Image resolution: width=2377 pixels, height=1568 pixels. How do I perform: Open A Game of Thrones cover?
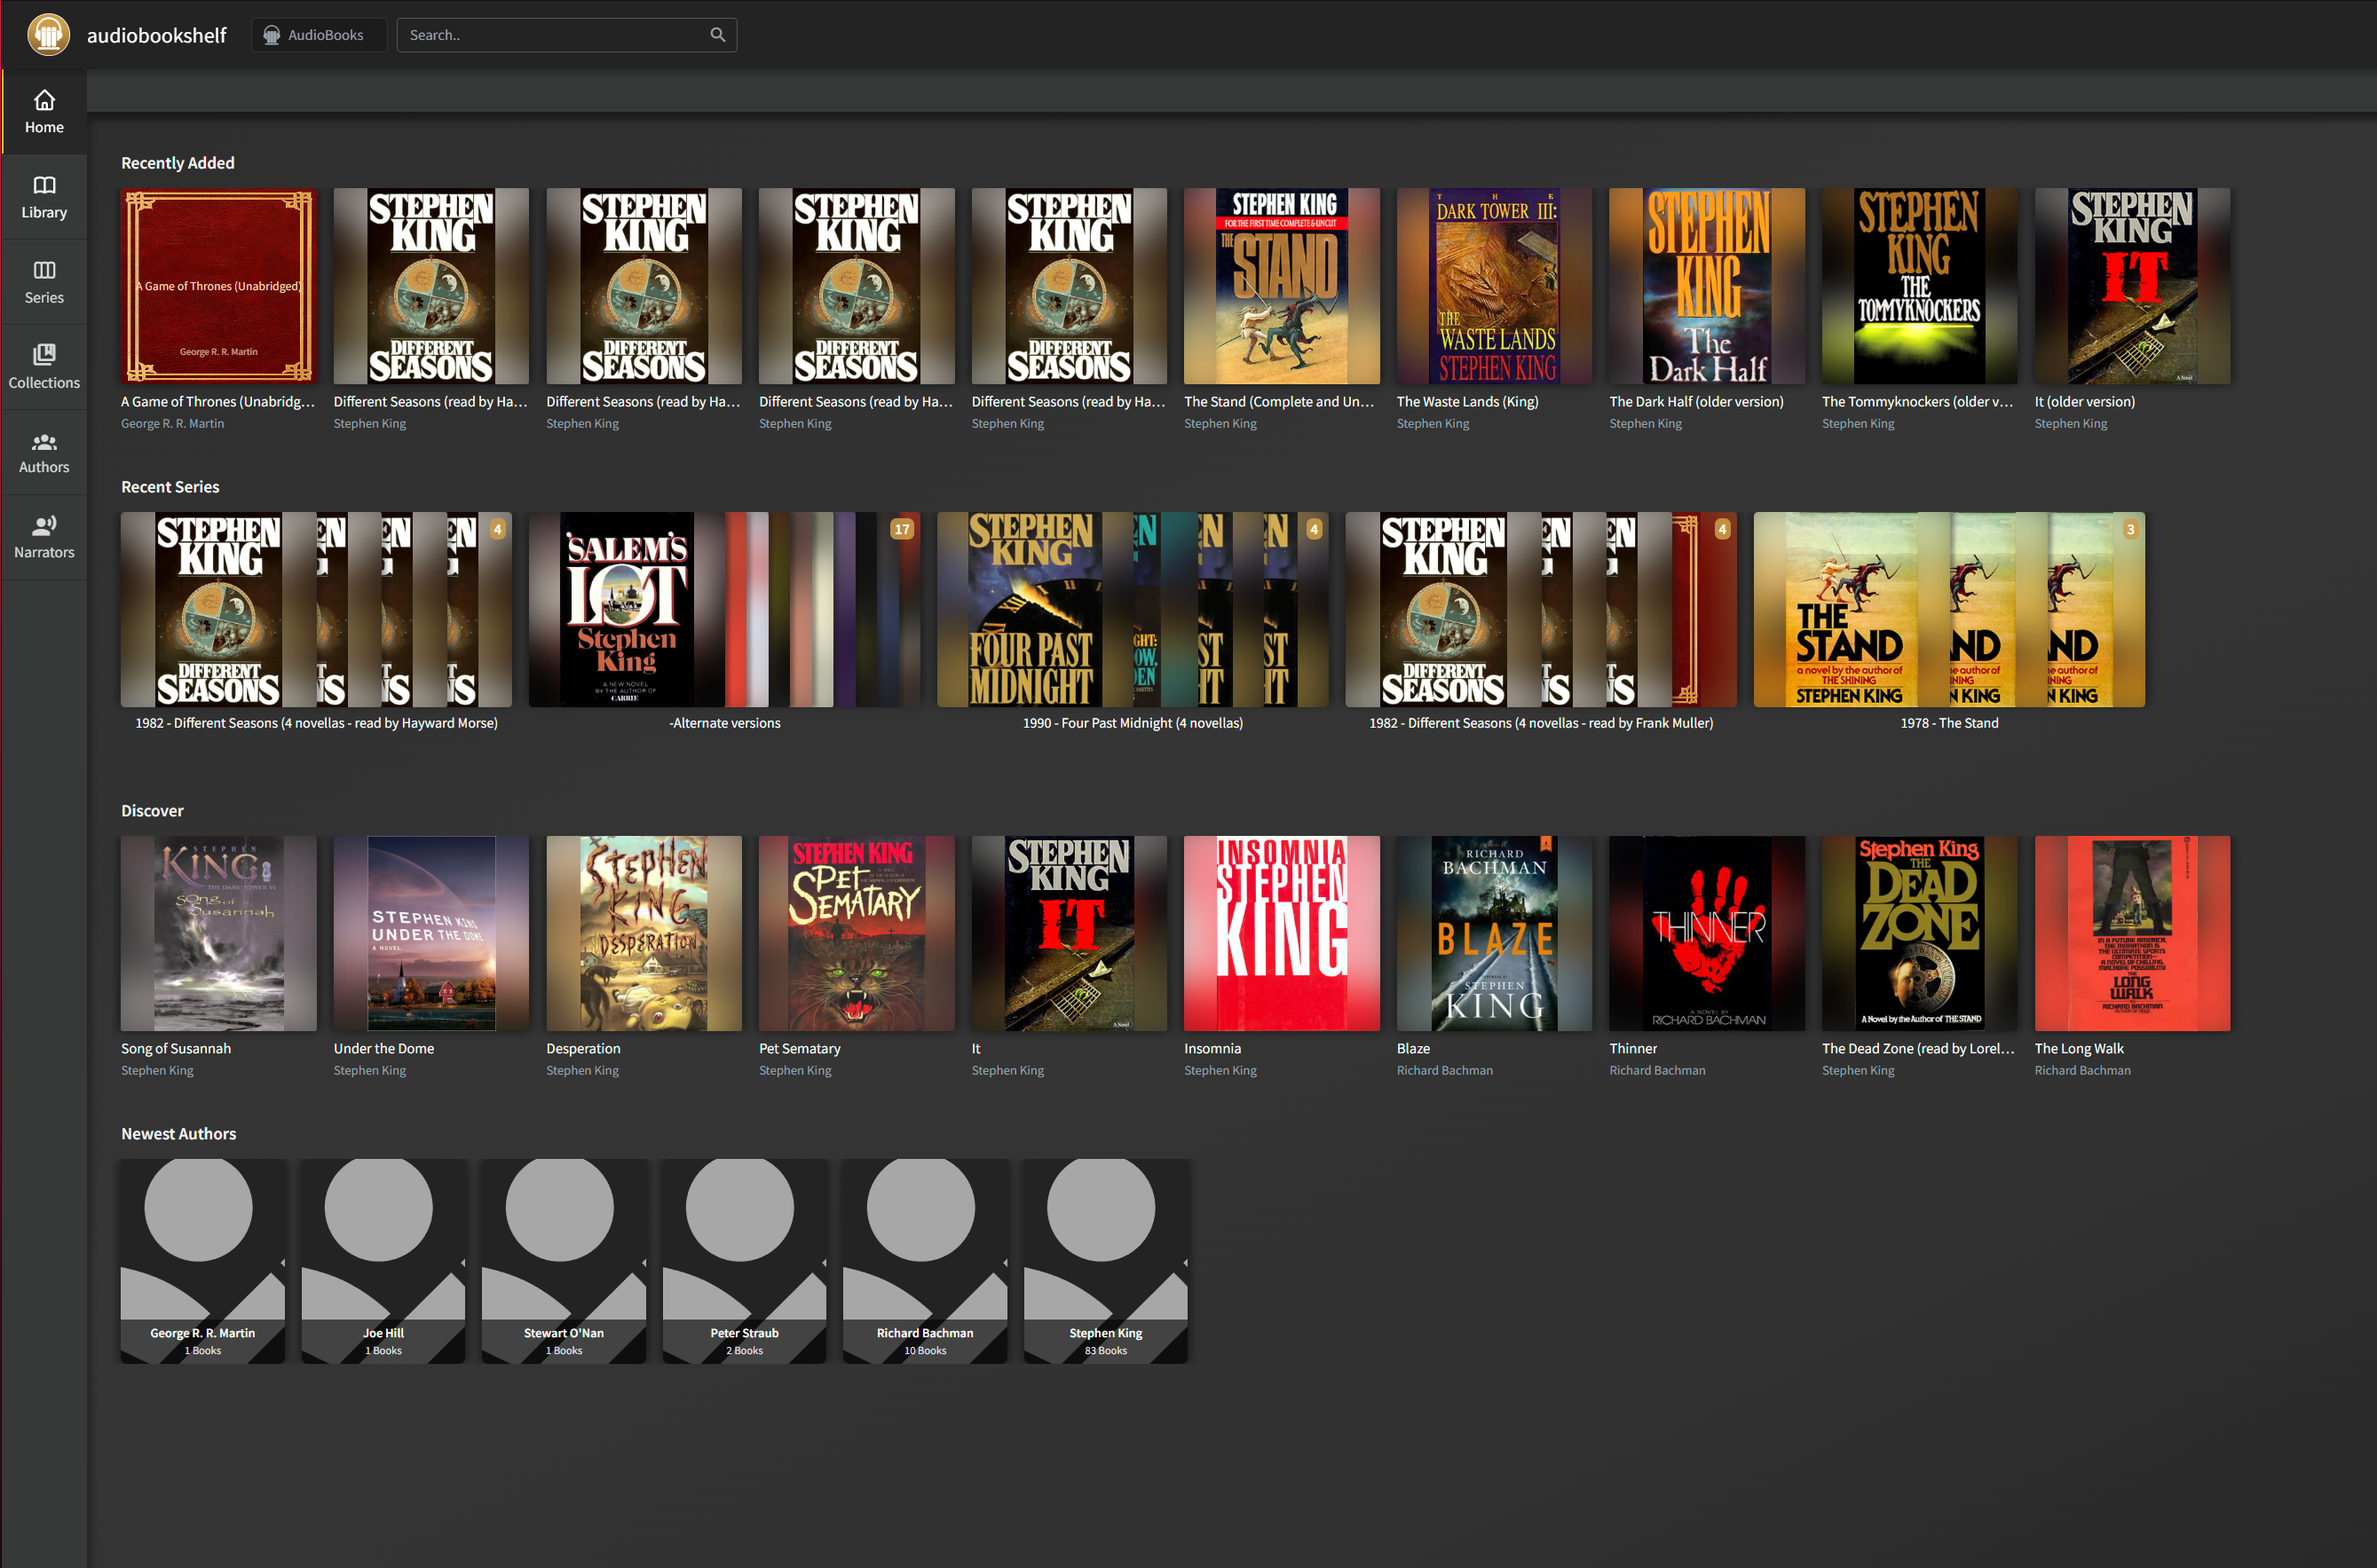[219, 286]
